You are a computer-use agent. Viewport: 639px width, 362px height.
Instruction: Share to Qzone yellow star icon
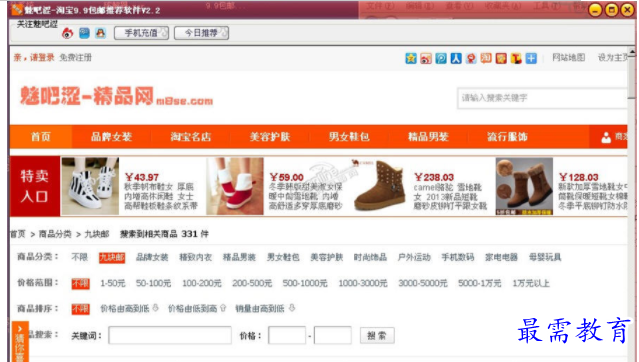pos(411,58)
